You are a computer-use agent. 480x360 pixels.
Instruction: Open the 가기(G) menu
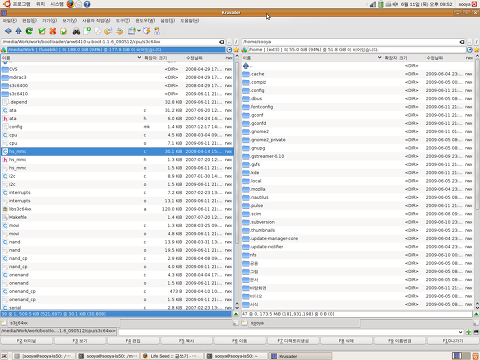(x=49, y=21)
